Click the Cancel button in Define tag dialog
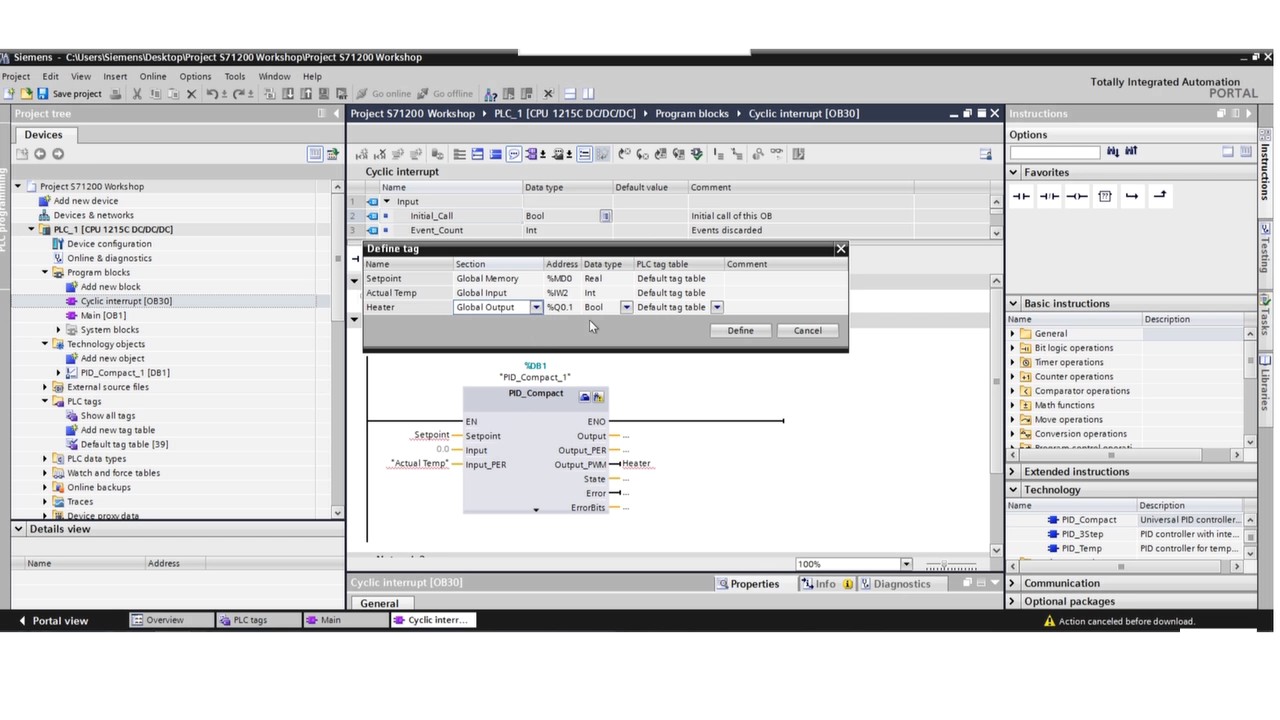This screenshot has width=1280, height=720. click(808, 331)
